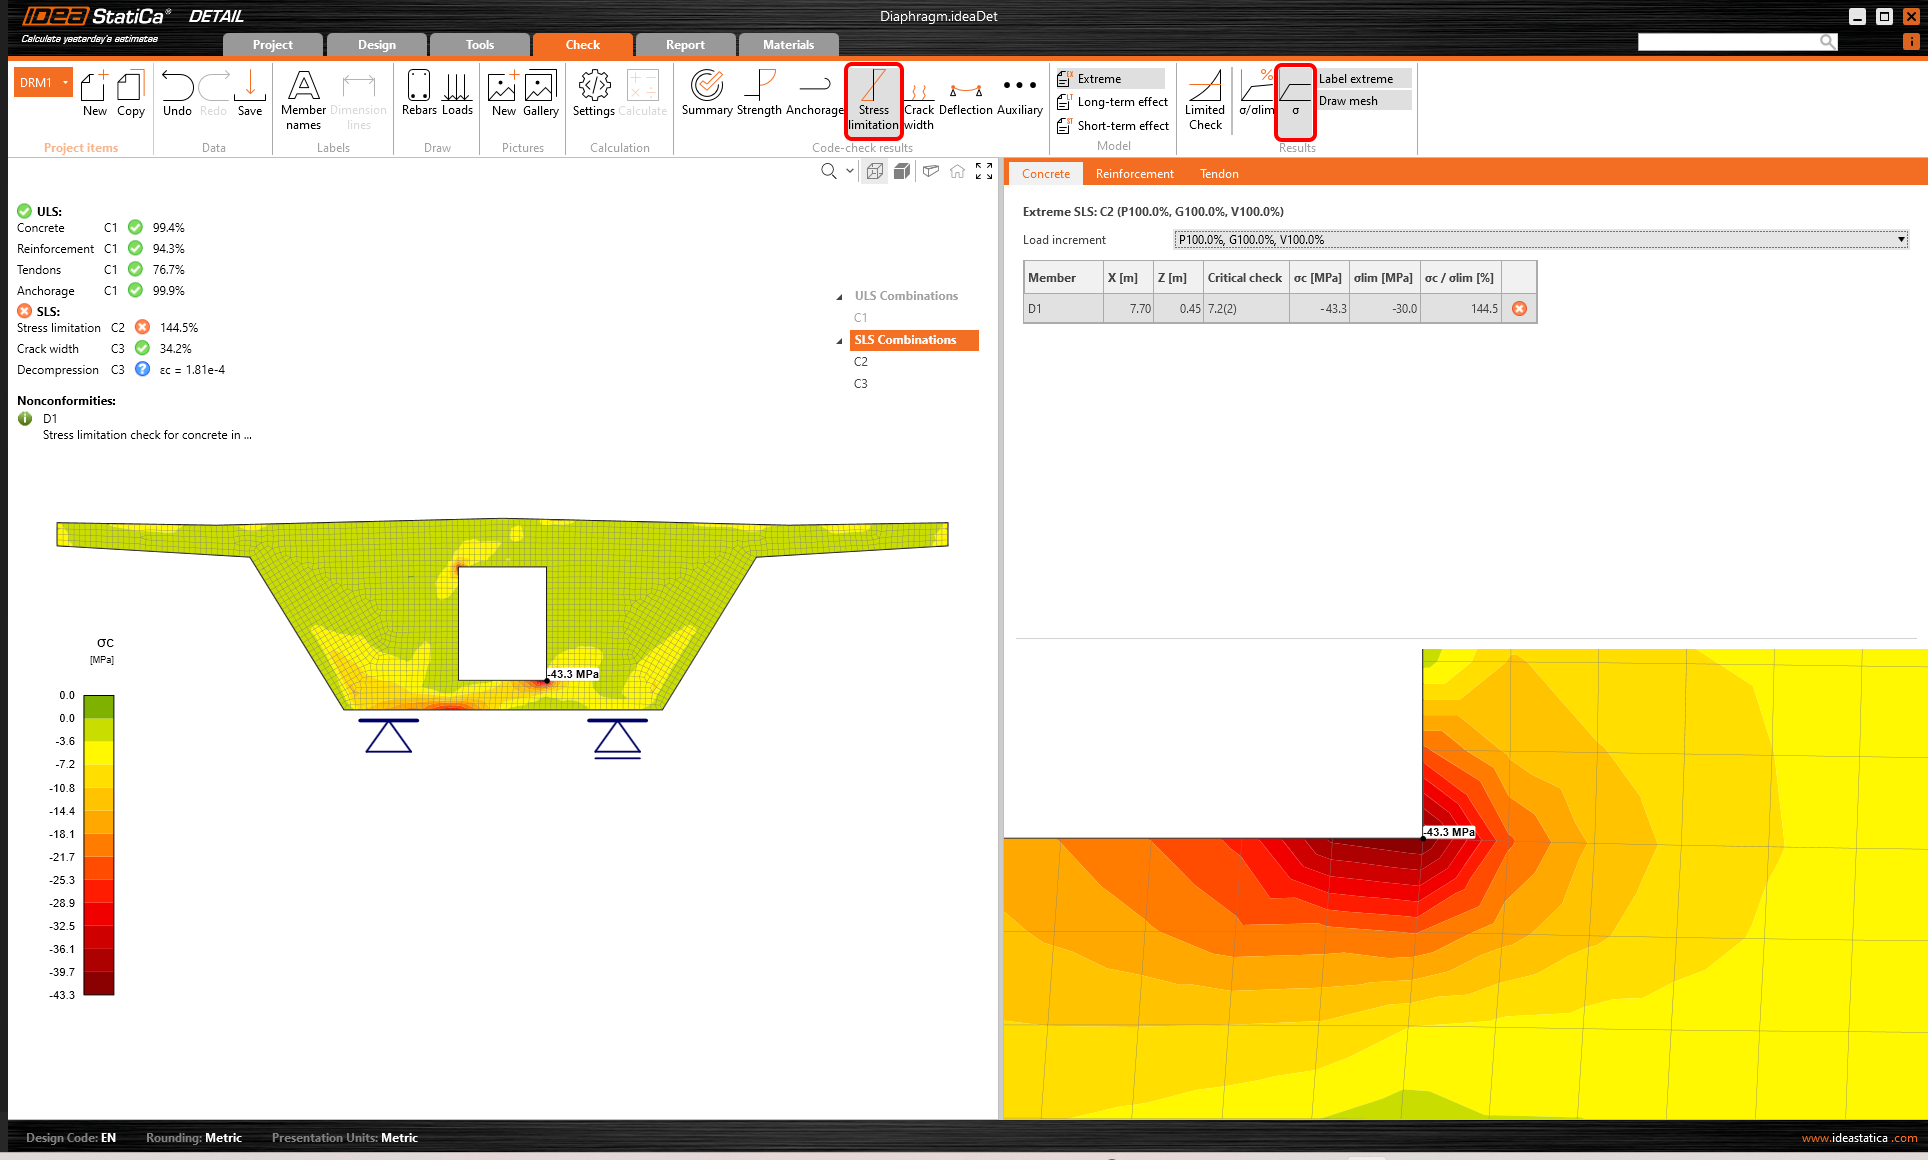Collapse the SLS Combinations tree node
The width and height of the screenshot is (1928, 1160).
(839, 341)
